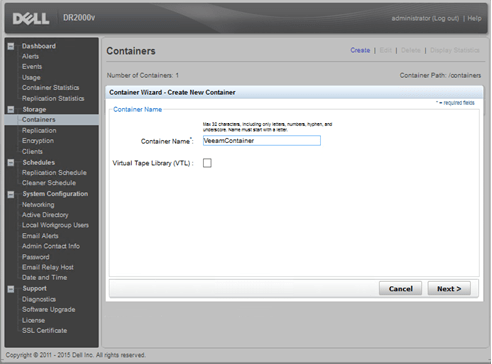Open Date and Time settings
Viewport: 492px width, 364px height.
[x=44, y=278]
